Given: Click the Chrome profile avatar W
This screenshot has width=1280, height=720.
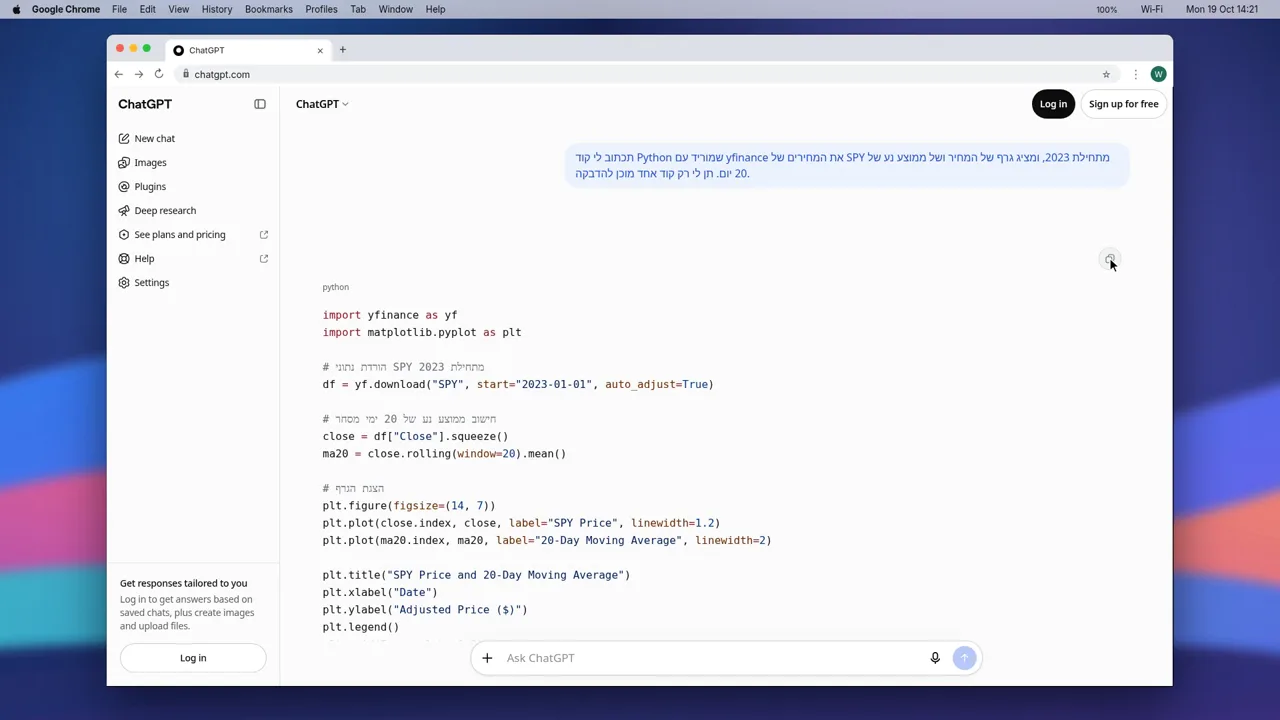Looking at the screenshot, I should click(1158, 74).
